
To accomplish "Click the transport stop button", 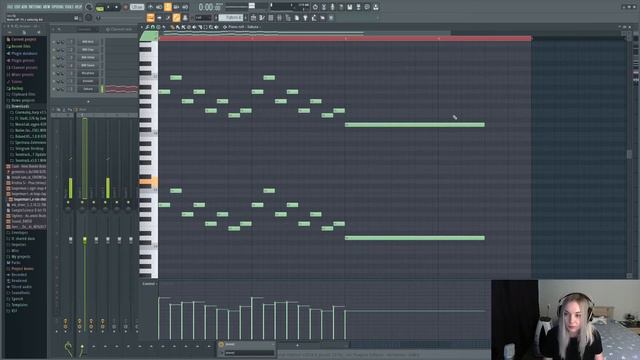I will pyautogui.click(x=116, y=7).
